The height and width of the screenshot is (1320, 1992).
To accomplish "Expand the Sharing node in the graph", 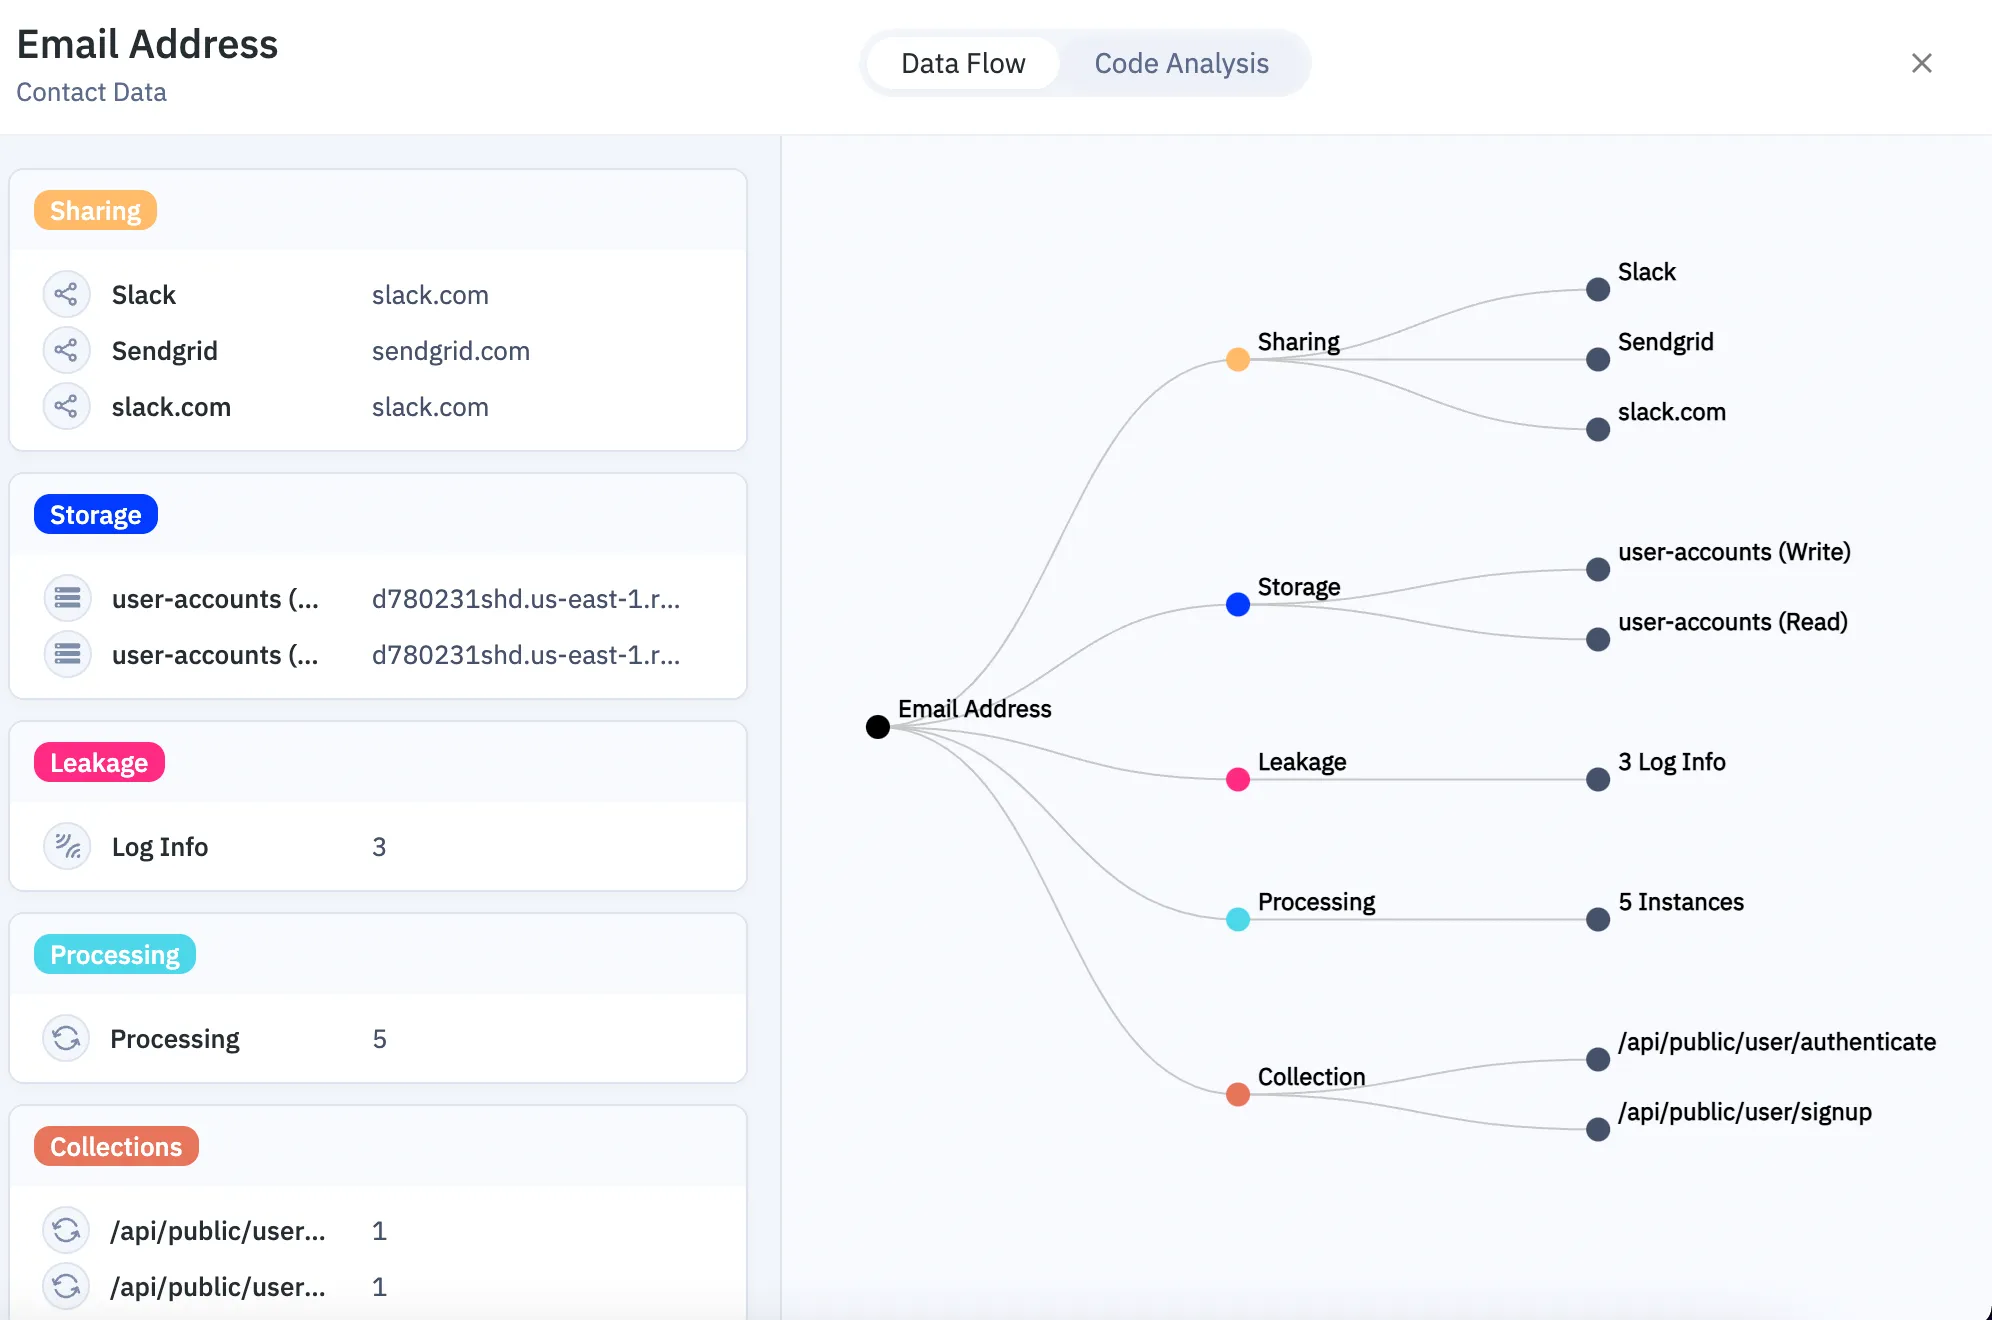I will pyautogui.click(x=1237, y=359).
